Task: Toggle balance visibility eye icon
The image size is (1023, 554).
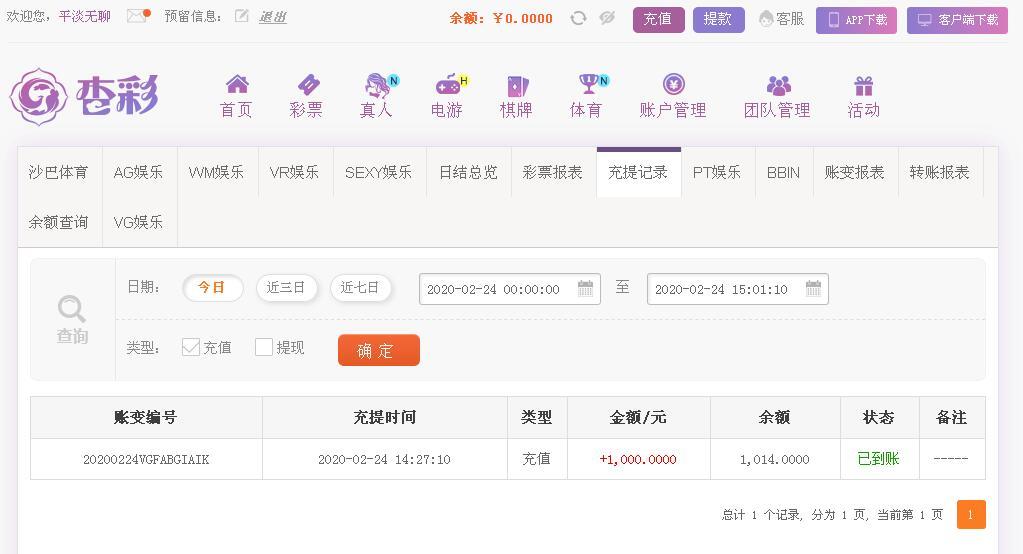Action: [x=607, y=18]
